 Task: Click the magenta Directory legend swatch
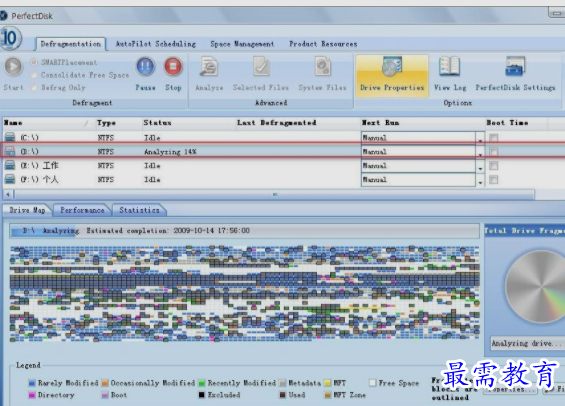pyautogui.click(x=32, y=395)
